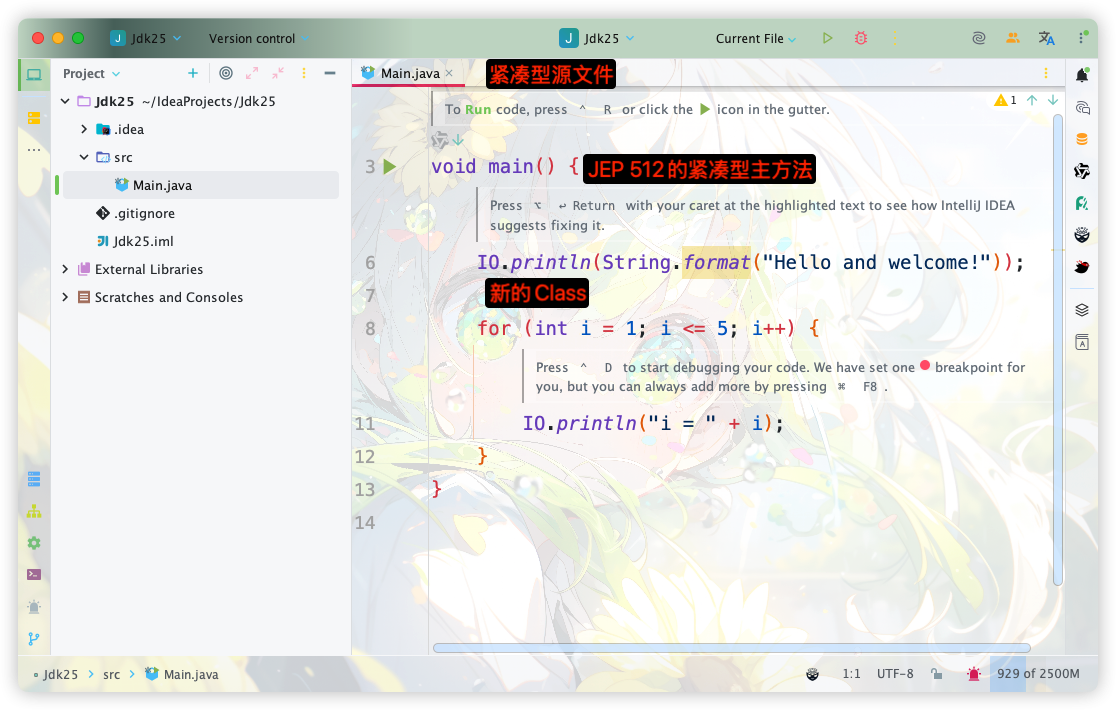Viewport: 1116px width, 710px height.
Task: Add new file with plus icon
Action: tap(193, 73)
